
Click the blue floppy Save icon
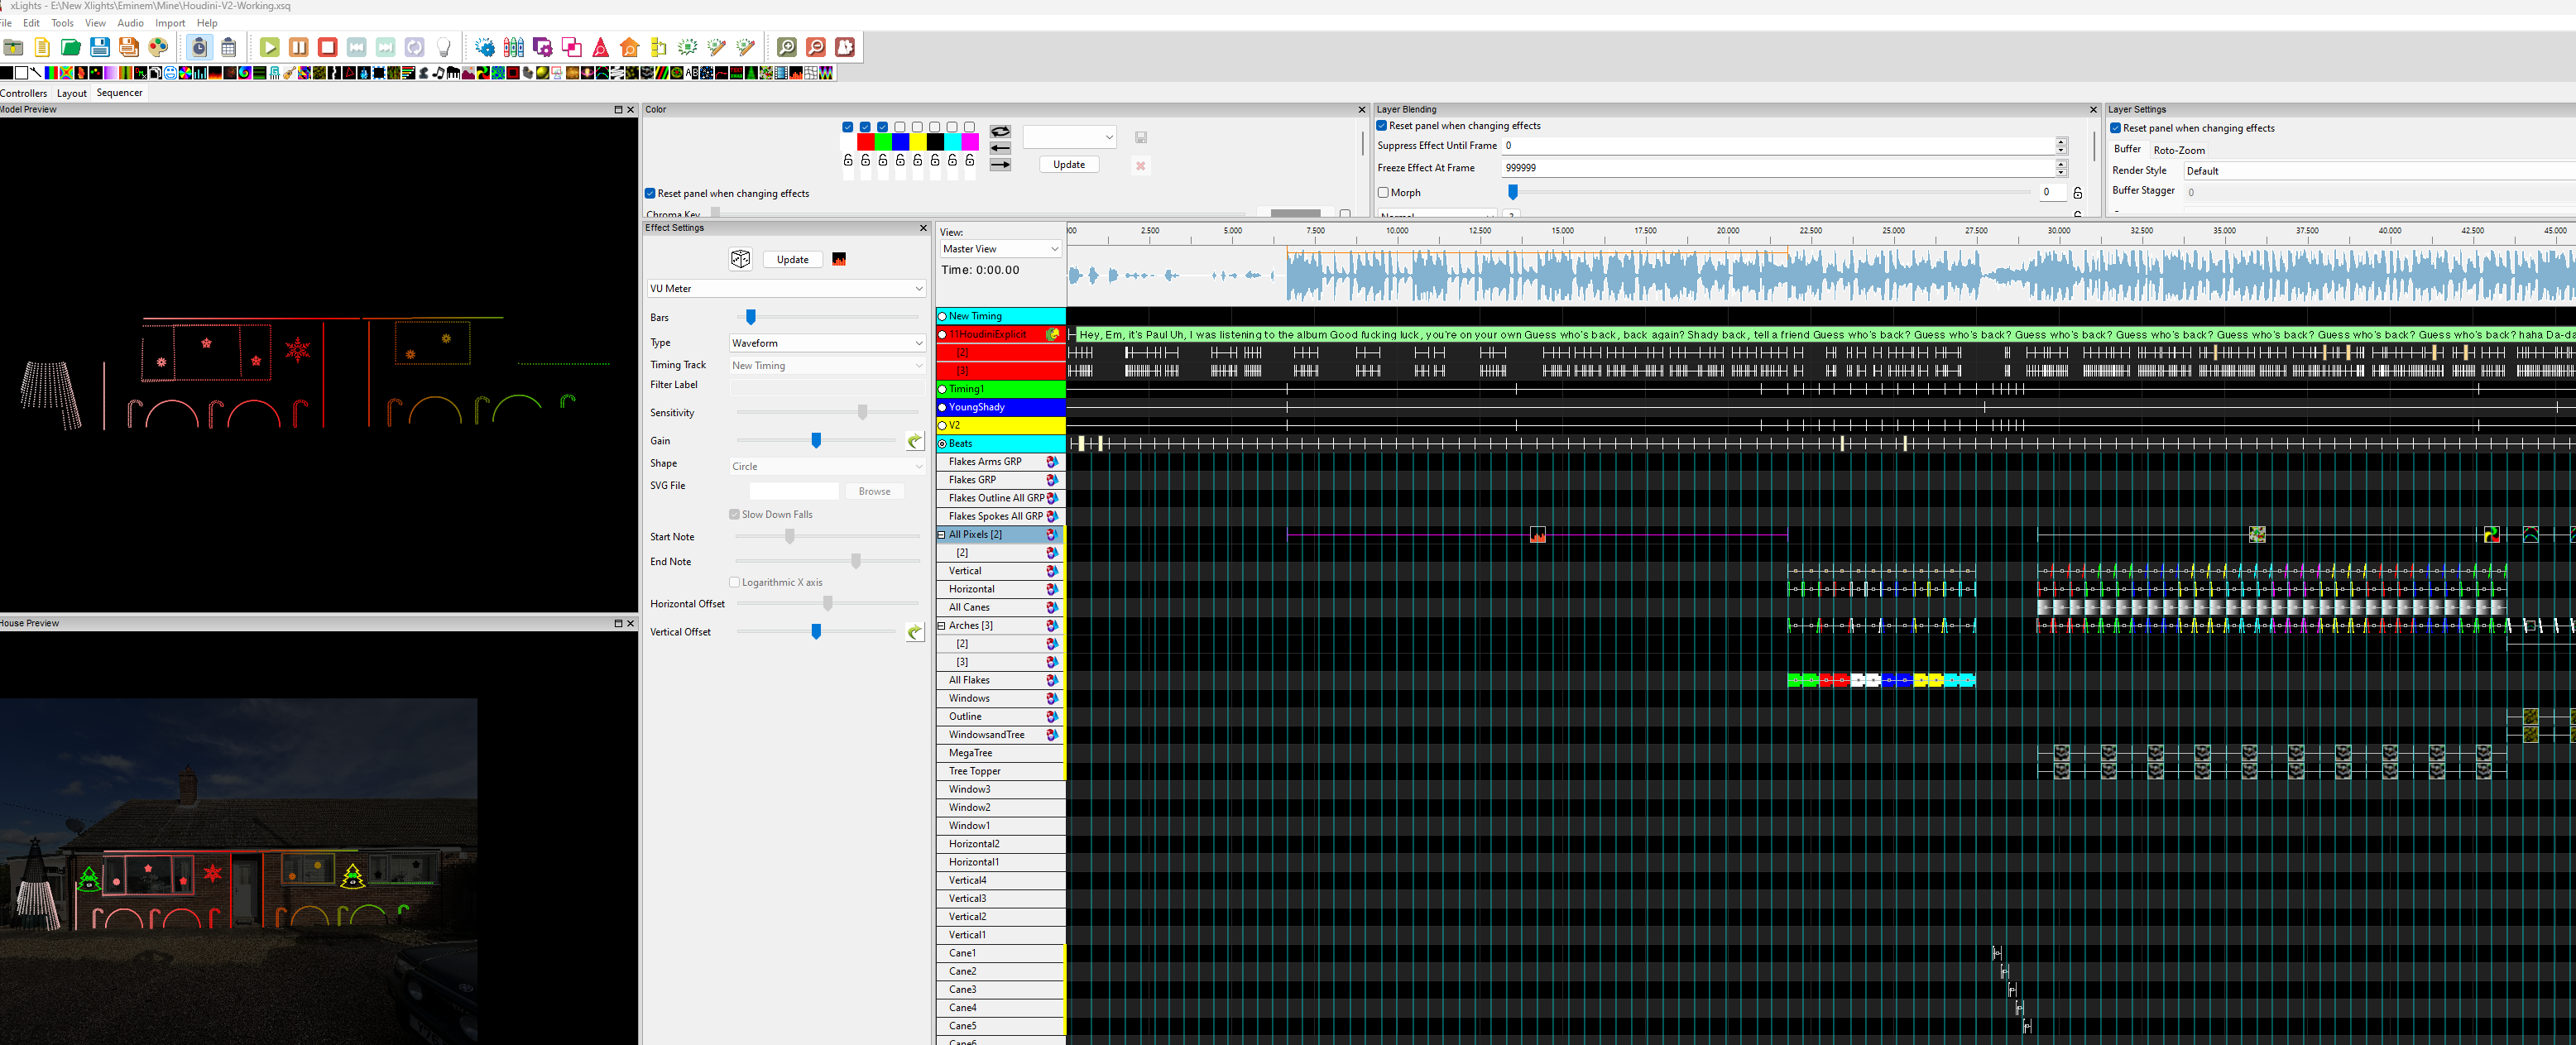tap(99, 47)
